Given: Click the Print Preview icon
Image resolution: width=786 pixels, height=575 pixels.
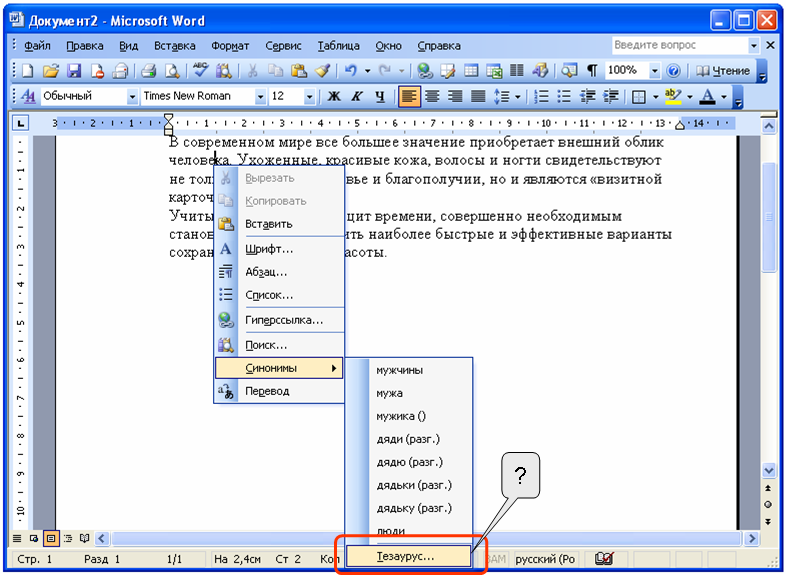Looking at the screenshot, I should (172, 71).
